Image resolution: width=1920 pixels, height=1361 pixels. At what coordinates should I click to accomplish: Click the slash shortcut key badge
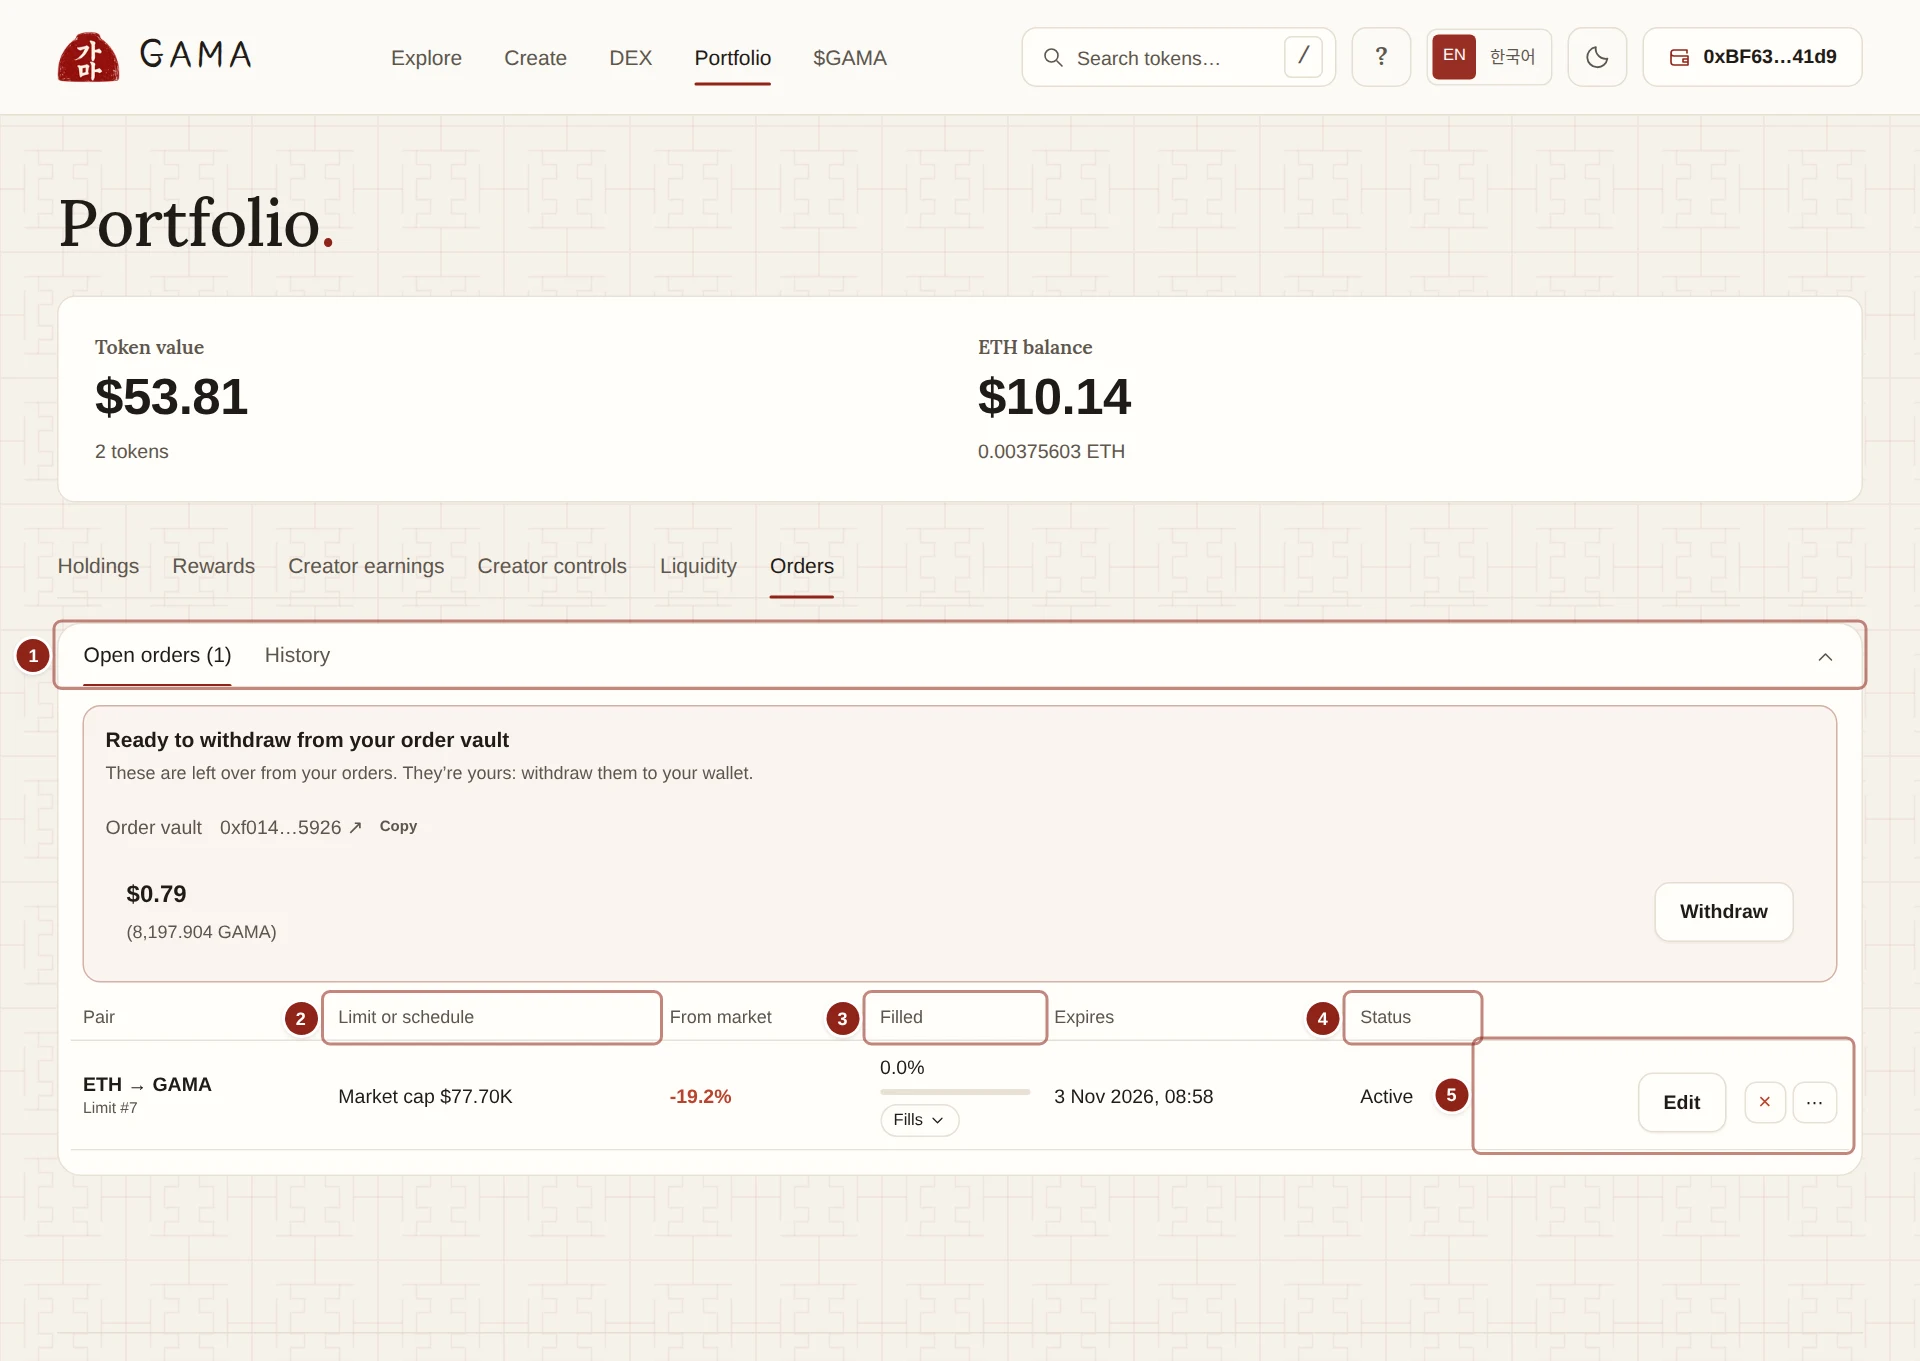1303,57
